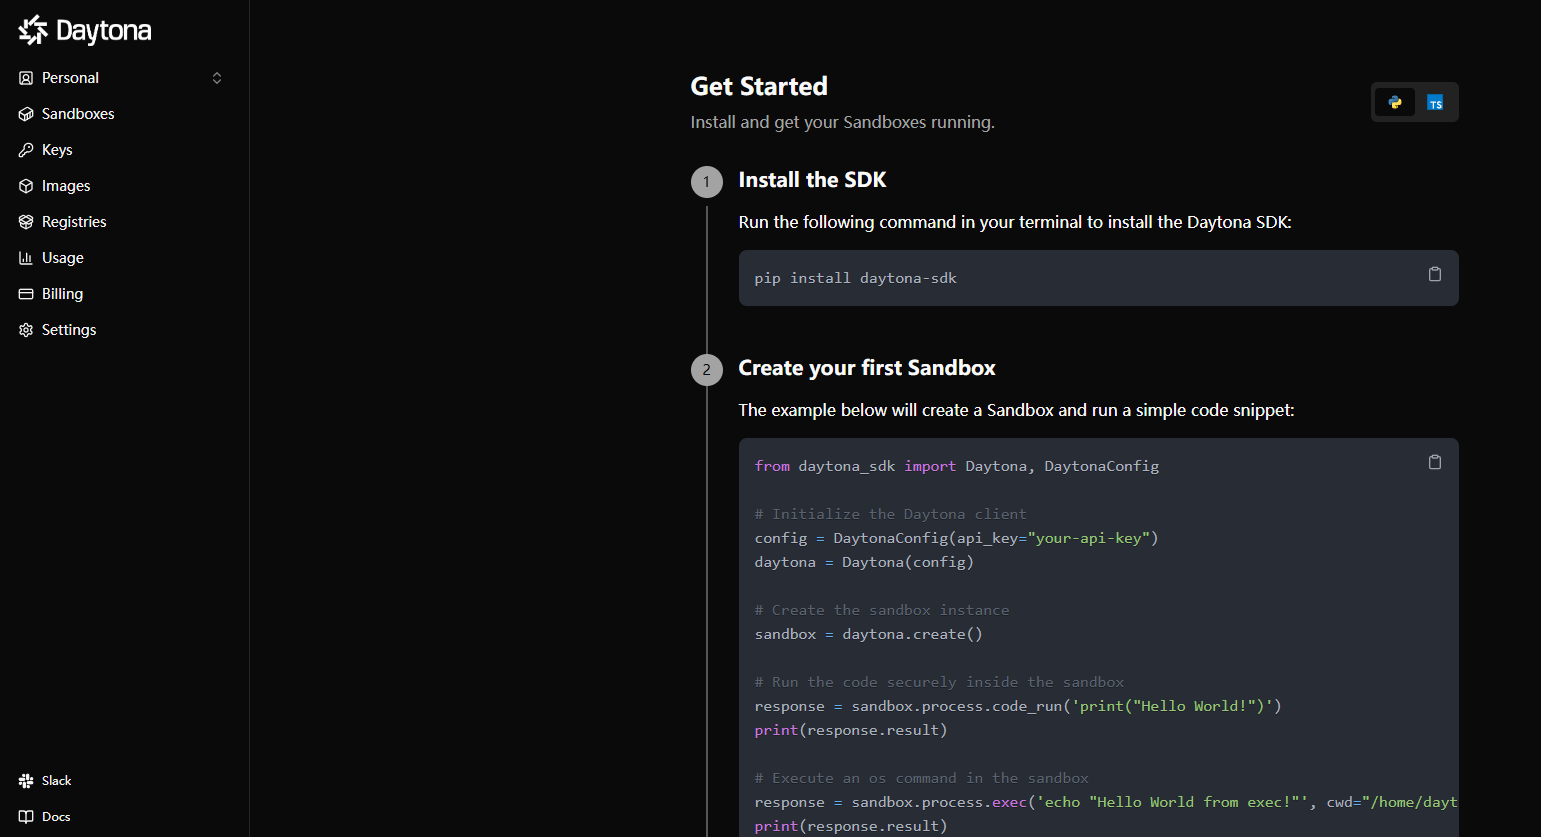Open the Personal organization switcher
The image size is (1541, 837).
point(120,78)
